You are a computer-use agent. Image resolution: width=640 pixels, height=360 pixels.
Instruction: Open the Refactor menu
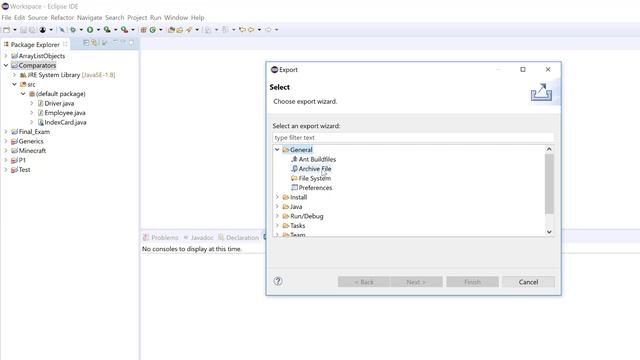coord(62,18)
